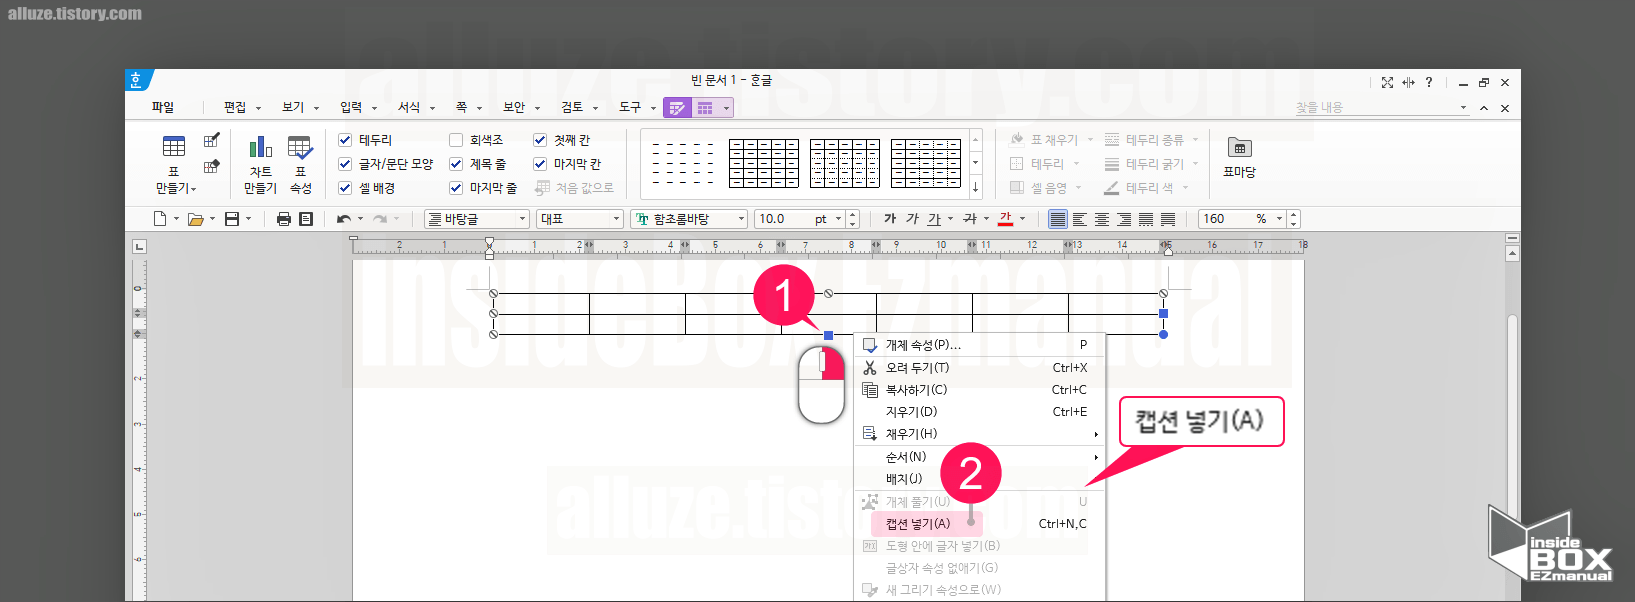Uncheck 글자/문단 모양 checkbox

pyautogui.click(x=345, y=164)
